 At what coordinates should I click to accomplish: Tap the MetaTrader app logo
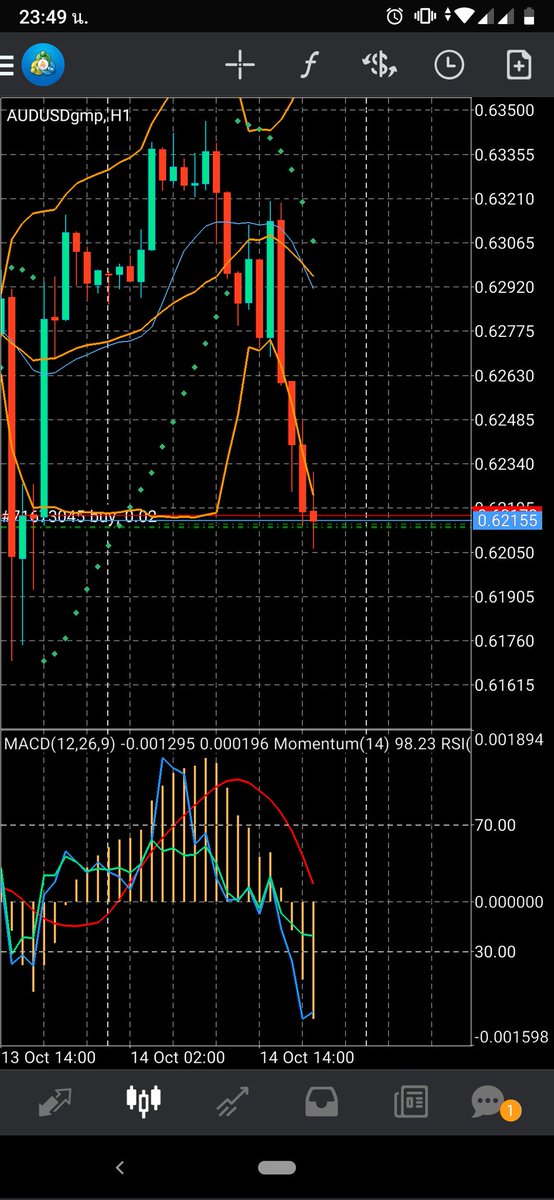pos(43,66)
